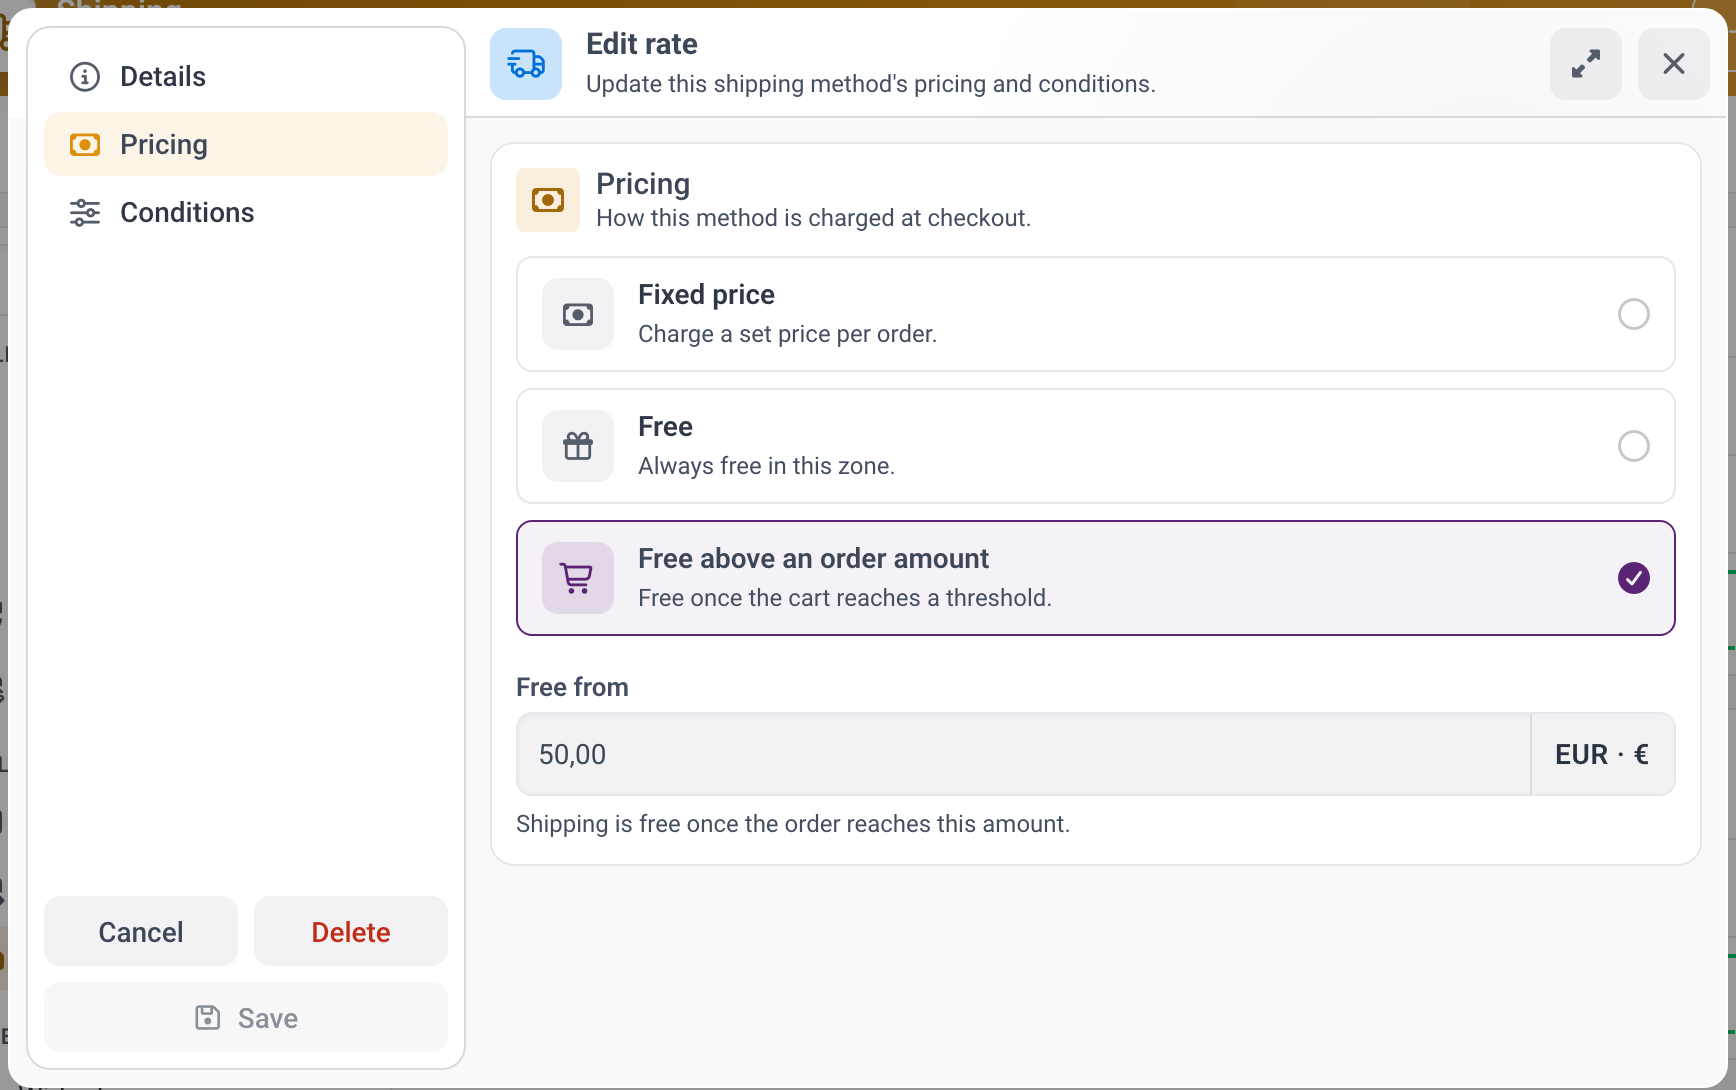Click the shopping cart icon in selected option
This screenshot has width=1736, height=1090.
click(x=578, y=578)
